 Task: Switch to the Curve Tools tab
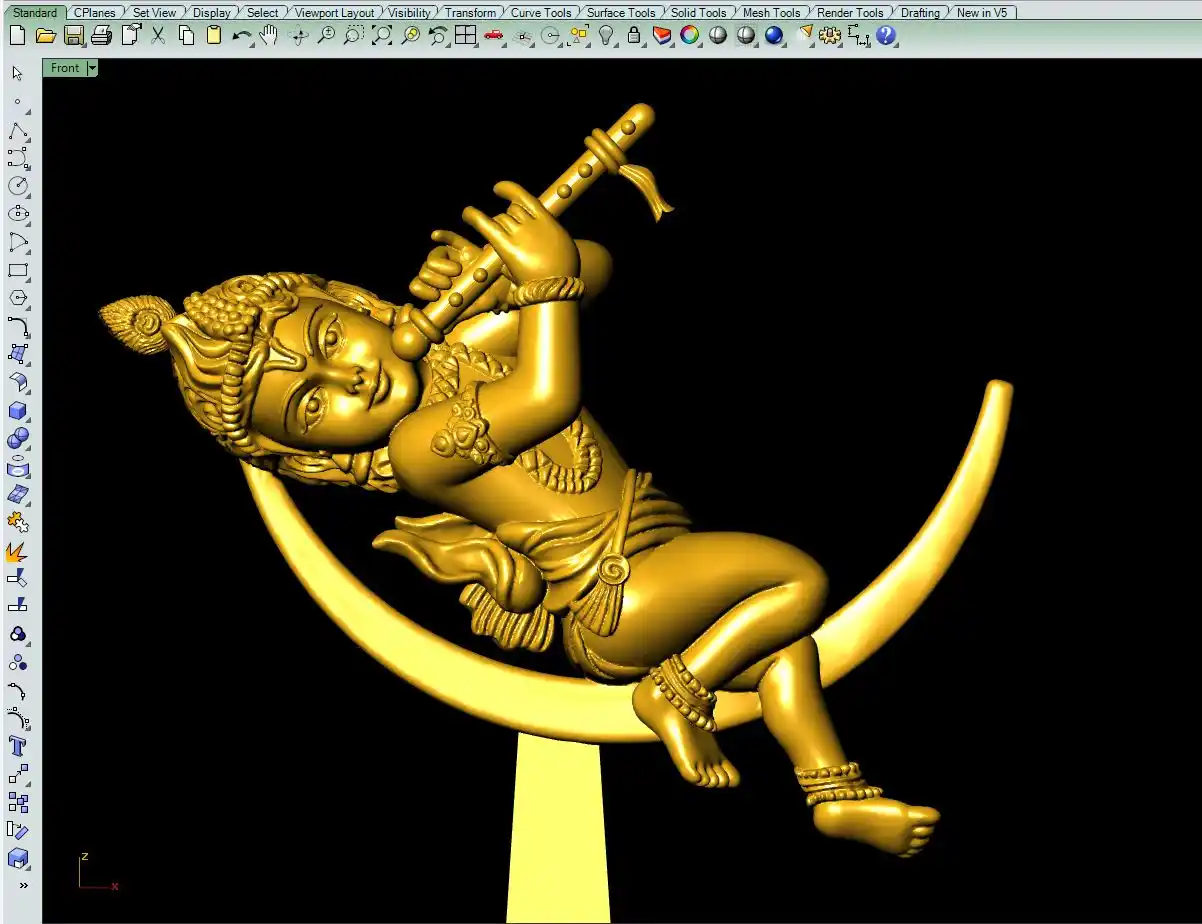coord(541,13)
